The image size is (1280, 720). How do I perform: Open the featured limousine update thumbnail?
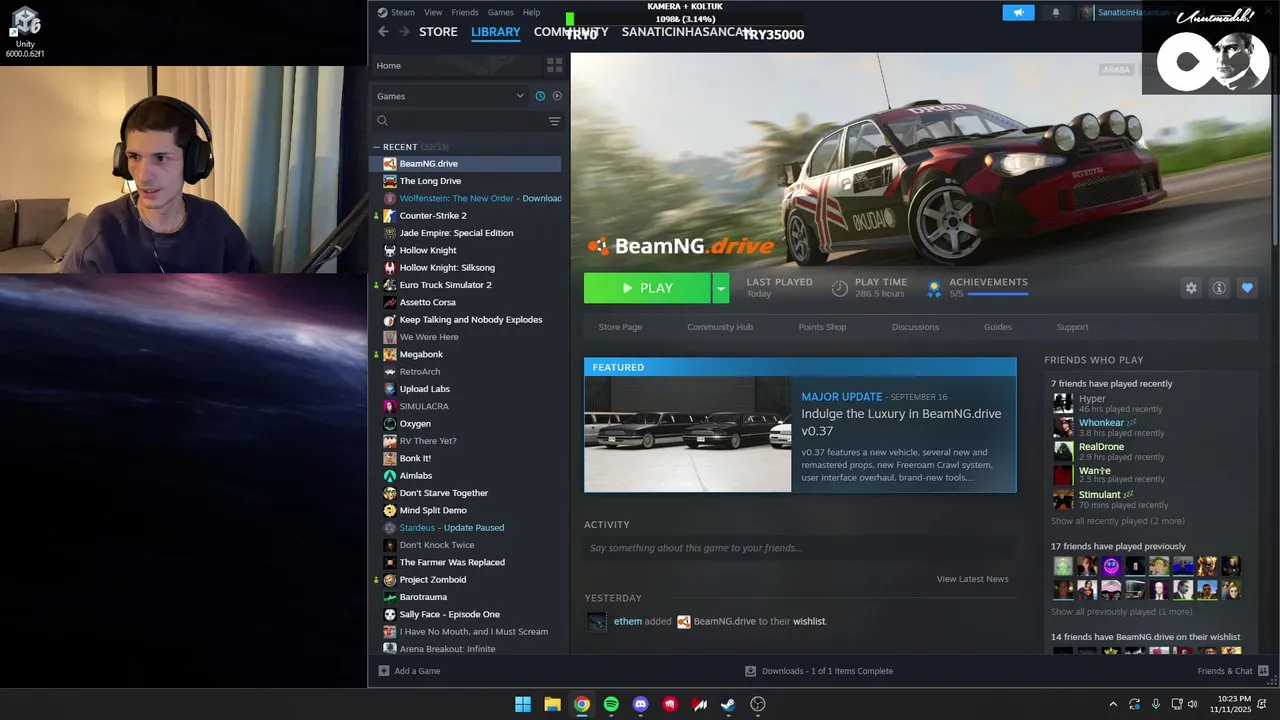[688, 434]
